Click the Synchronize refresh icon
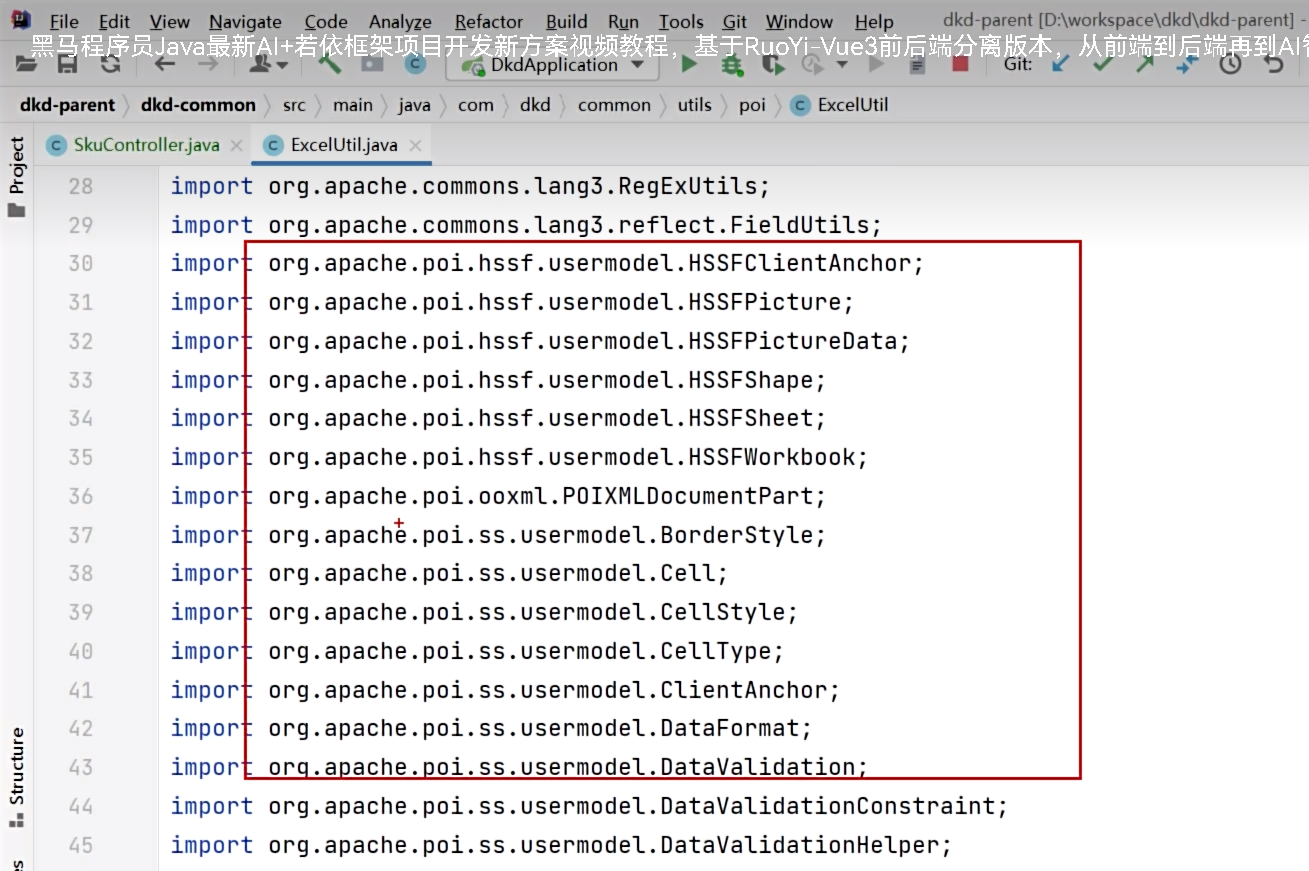Image resolution: width=1309 pixels, height=871 pixels. coord(110,65)
